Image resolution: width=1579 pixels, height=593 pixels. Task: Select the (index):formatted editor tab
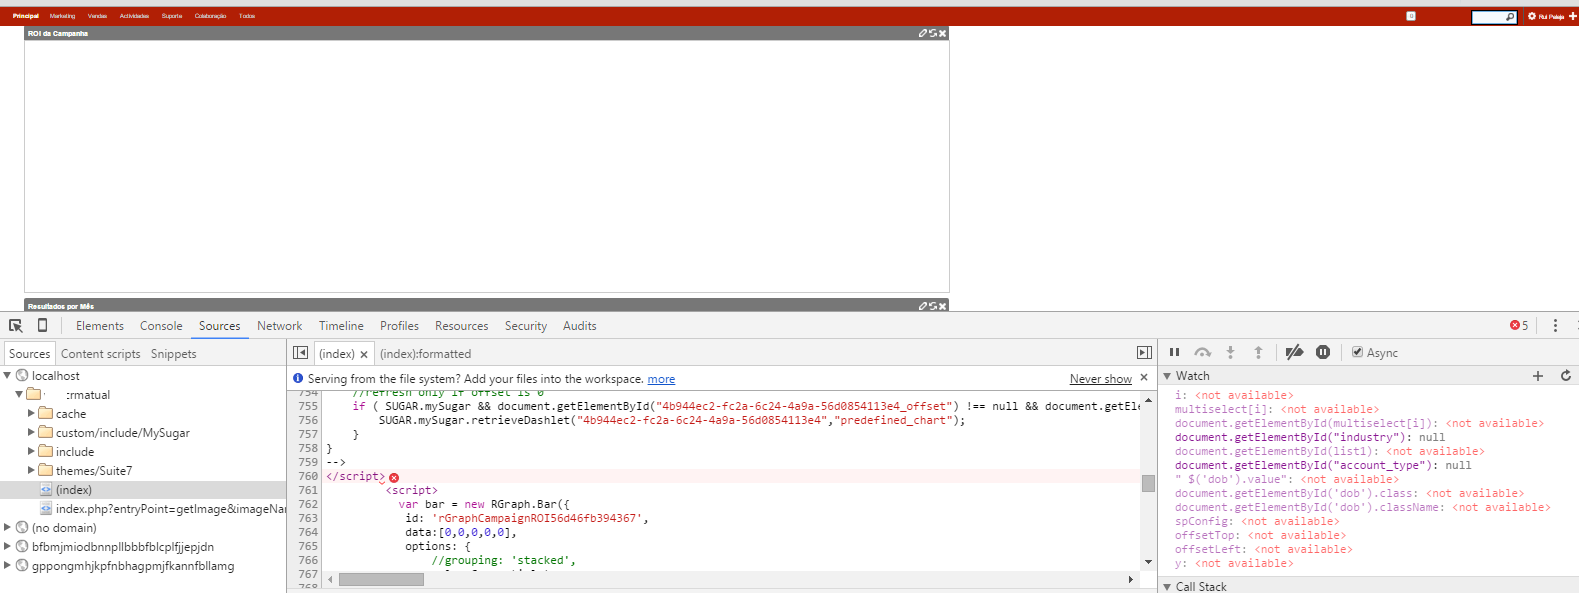click(x=425, y=354)
